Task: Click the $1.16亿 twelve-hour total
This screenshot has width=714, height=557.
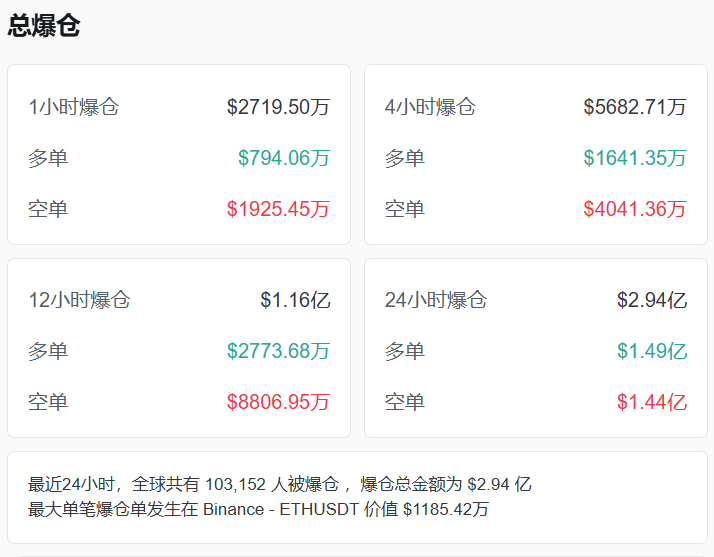Action: point(295,300)
